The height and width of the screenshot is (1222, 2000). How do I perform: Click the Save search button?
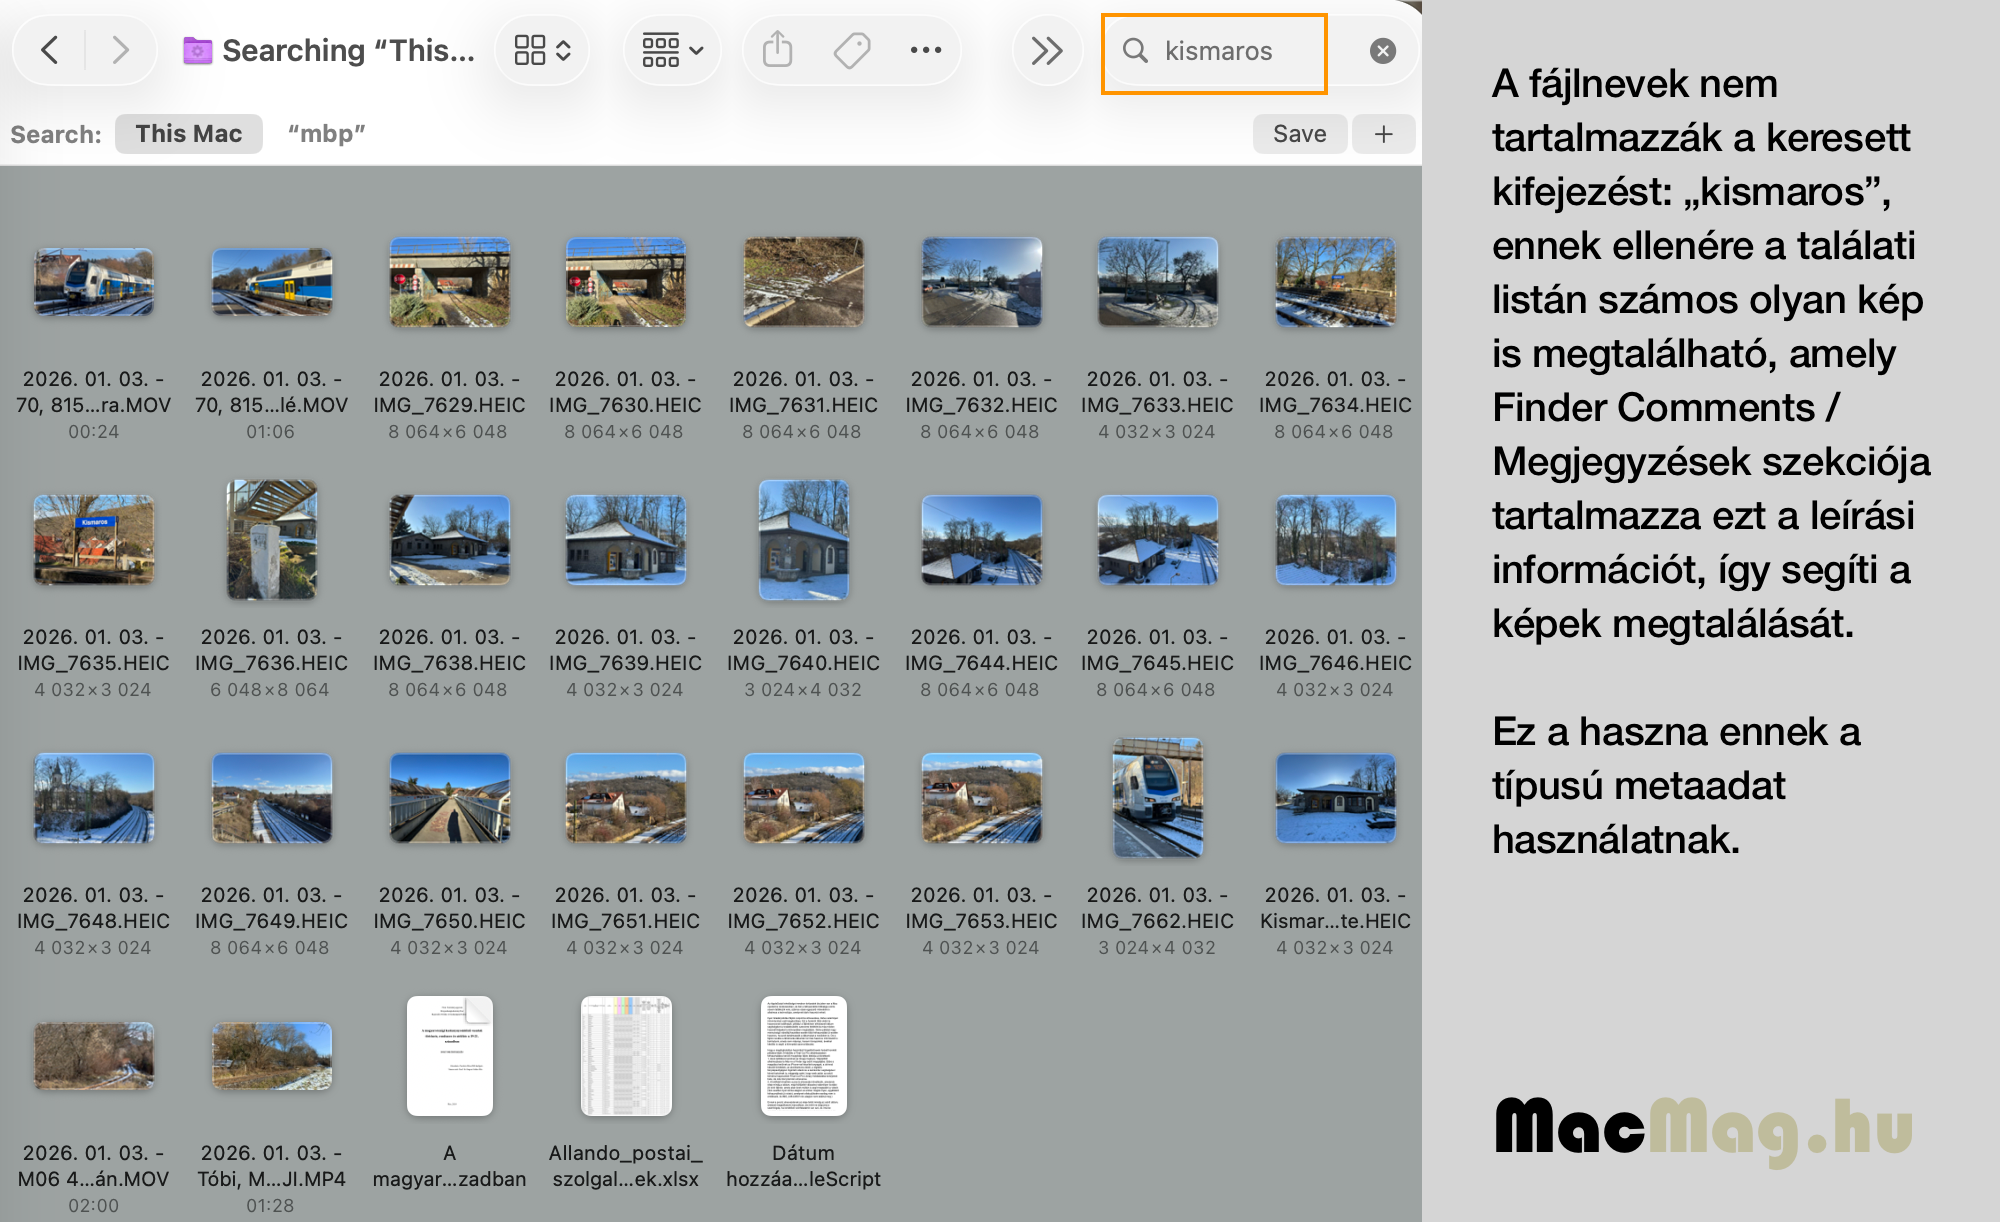click(1299, 134)
